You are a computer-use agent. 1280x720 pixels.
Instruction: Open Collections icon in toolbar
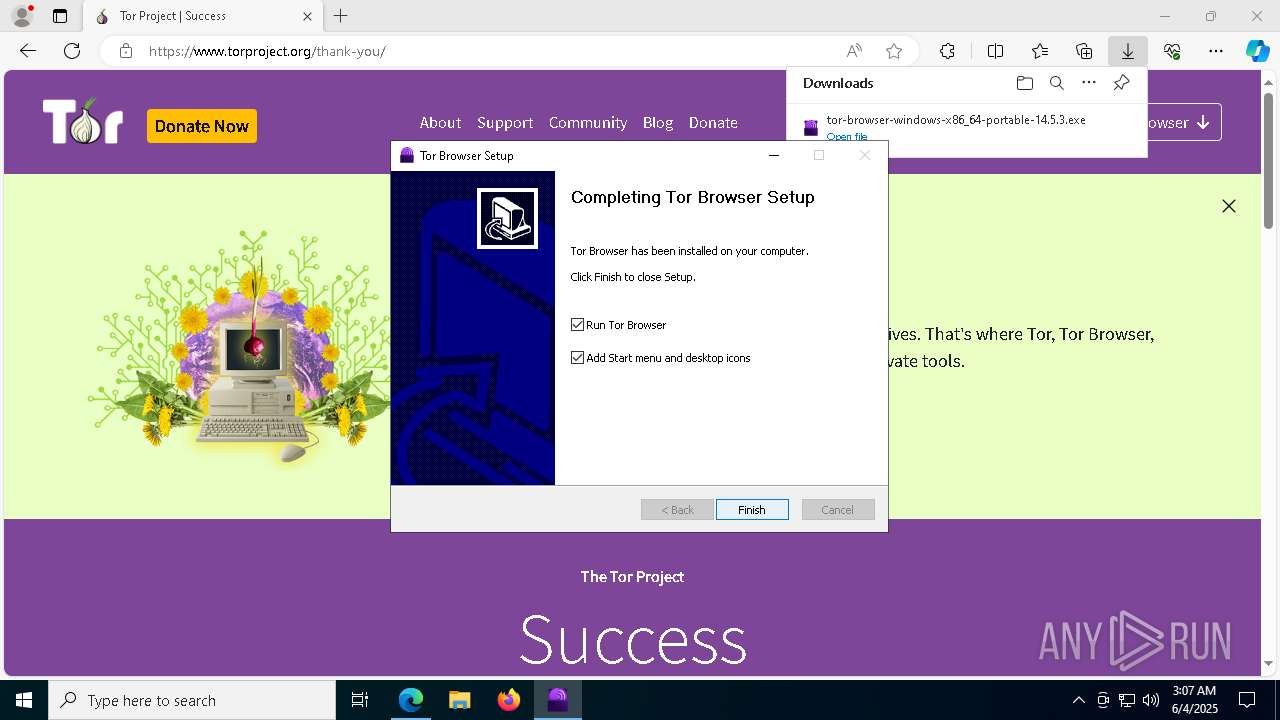coord(1084,51)
